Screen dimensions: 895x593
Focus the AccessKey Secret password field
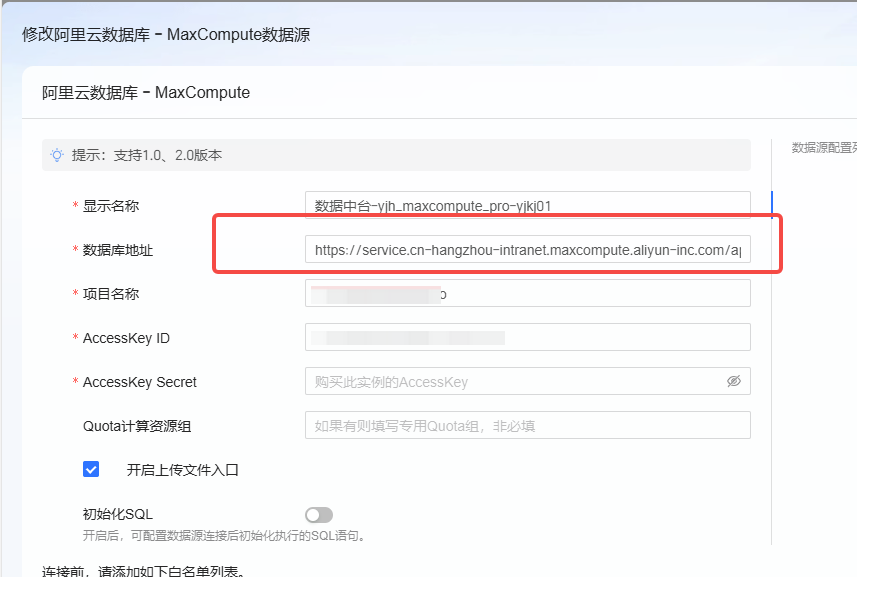coord(510,381)
